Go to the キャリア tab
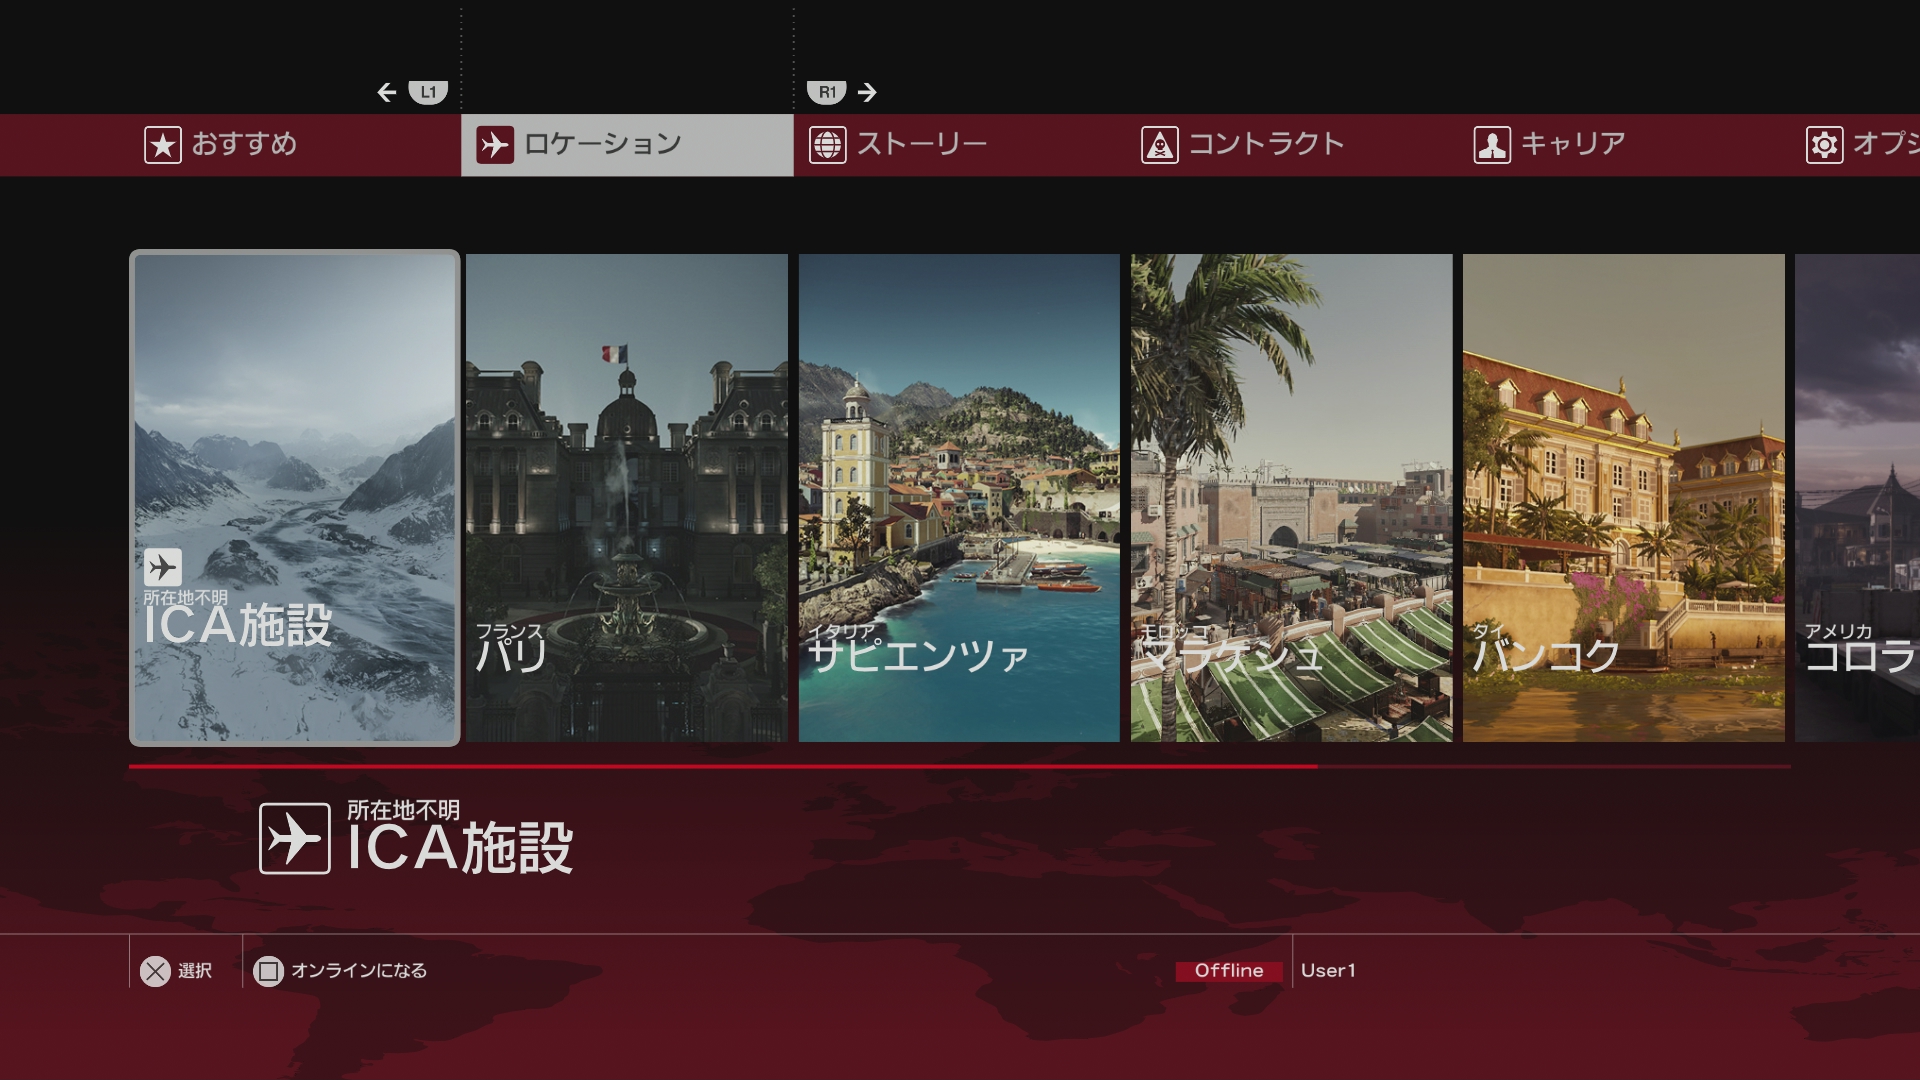Image resolution: width=1920 pixels, height=1080 pixels. (x=1572, y=145)
